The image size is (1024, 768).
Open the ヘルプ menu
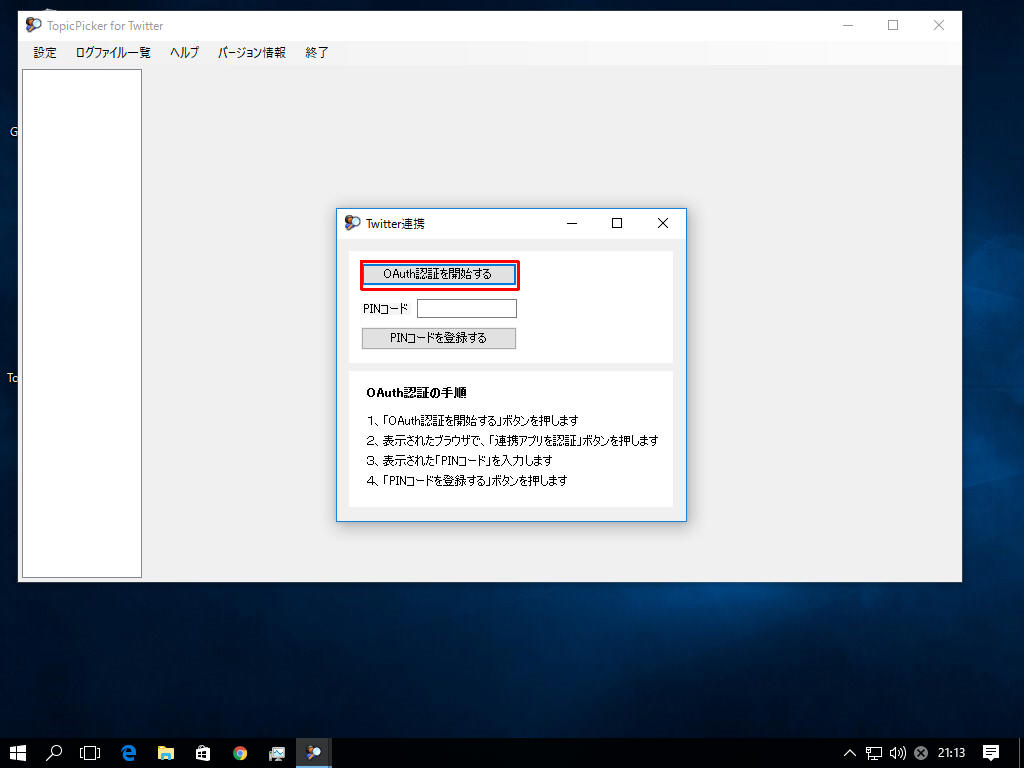coord(184,53)
